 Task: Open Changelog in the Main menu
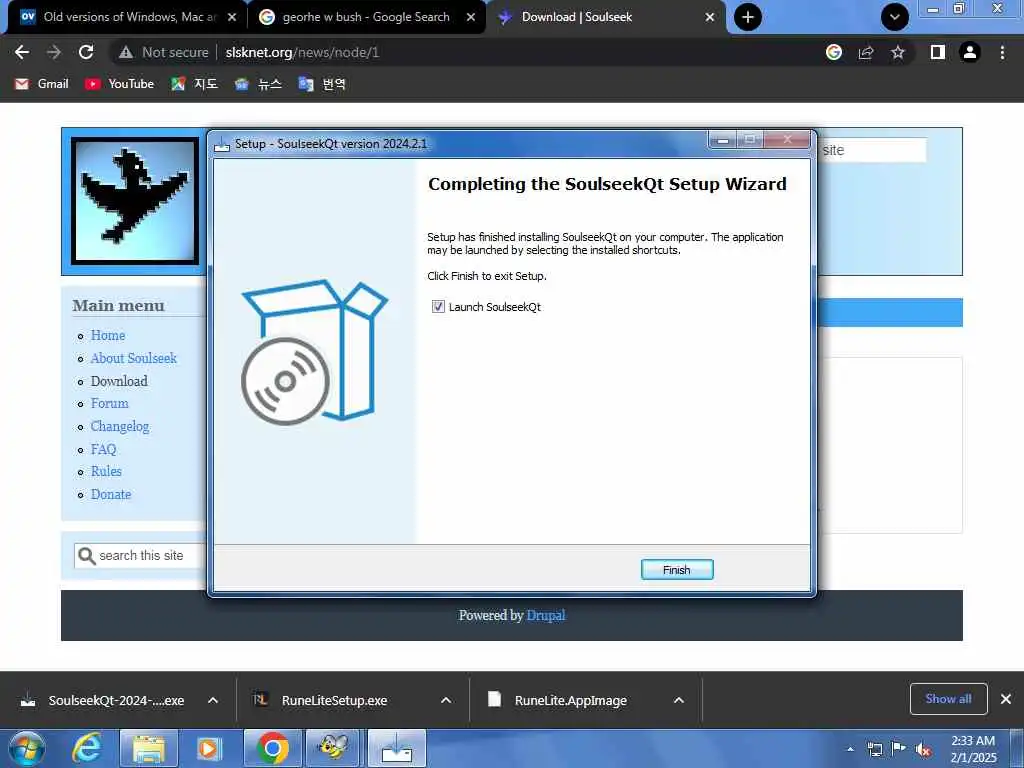point(120,426)
